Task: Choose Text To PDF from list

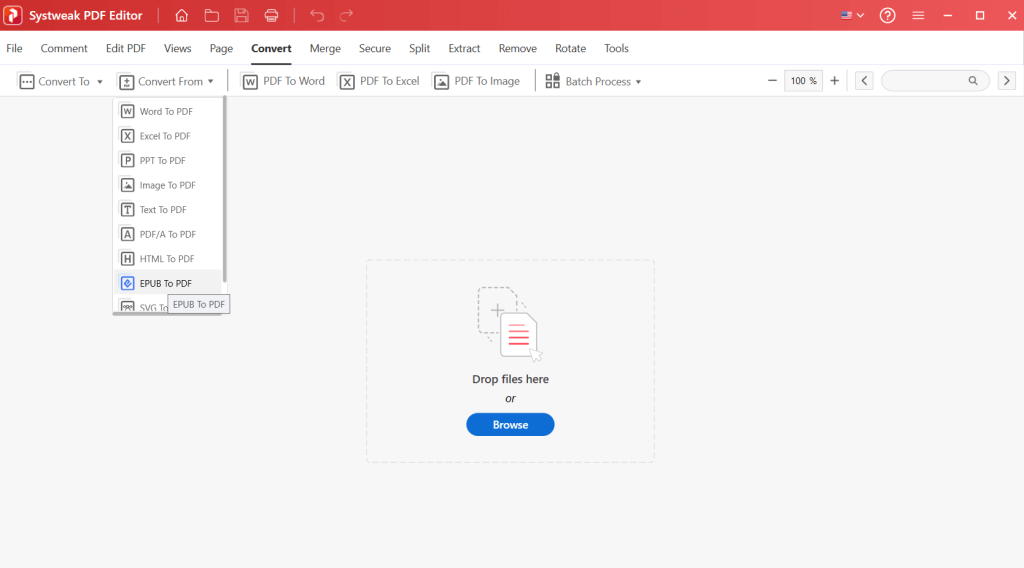Action: tap(168, 210)
